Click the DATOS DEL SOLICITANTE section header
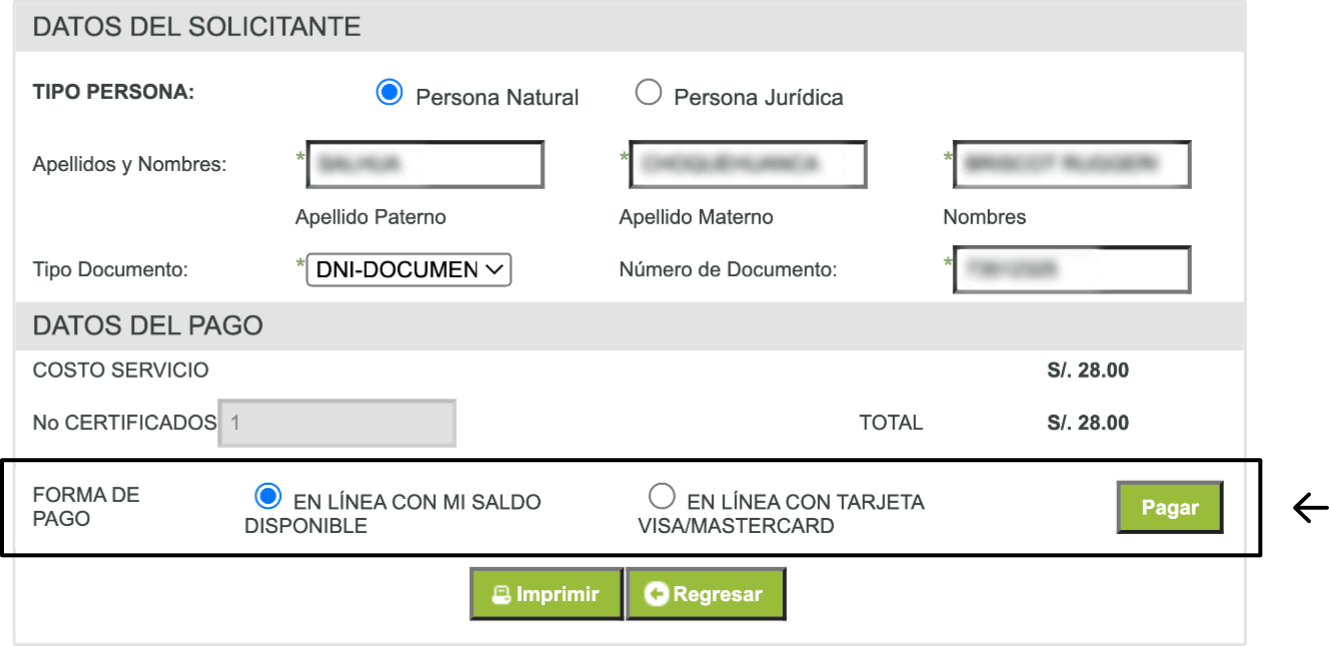 click(x=197, y=28)
